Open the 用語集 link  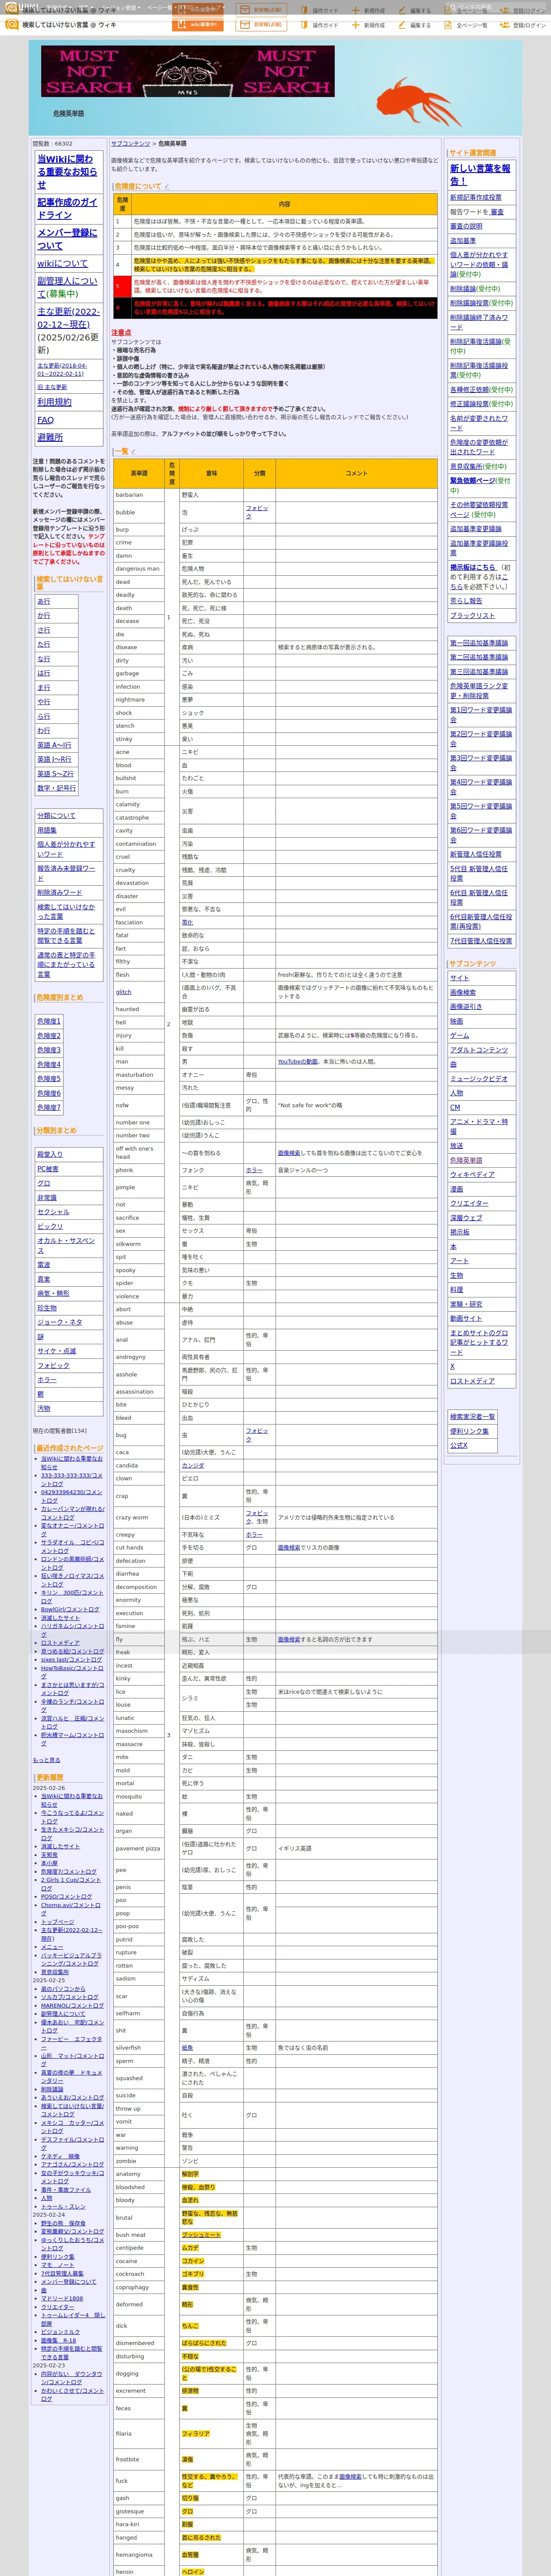coord(47,830)
